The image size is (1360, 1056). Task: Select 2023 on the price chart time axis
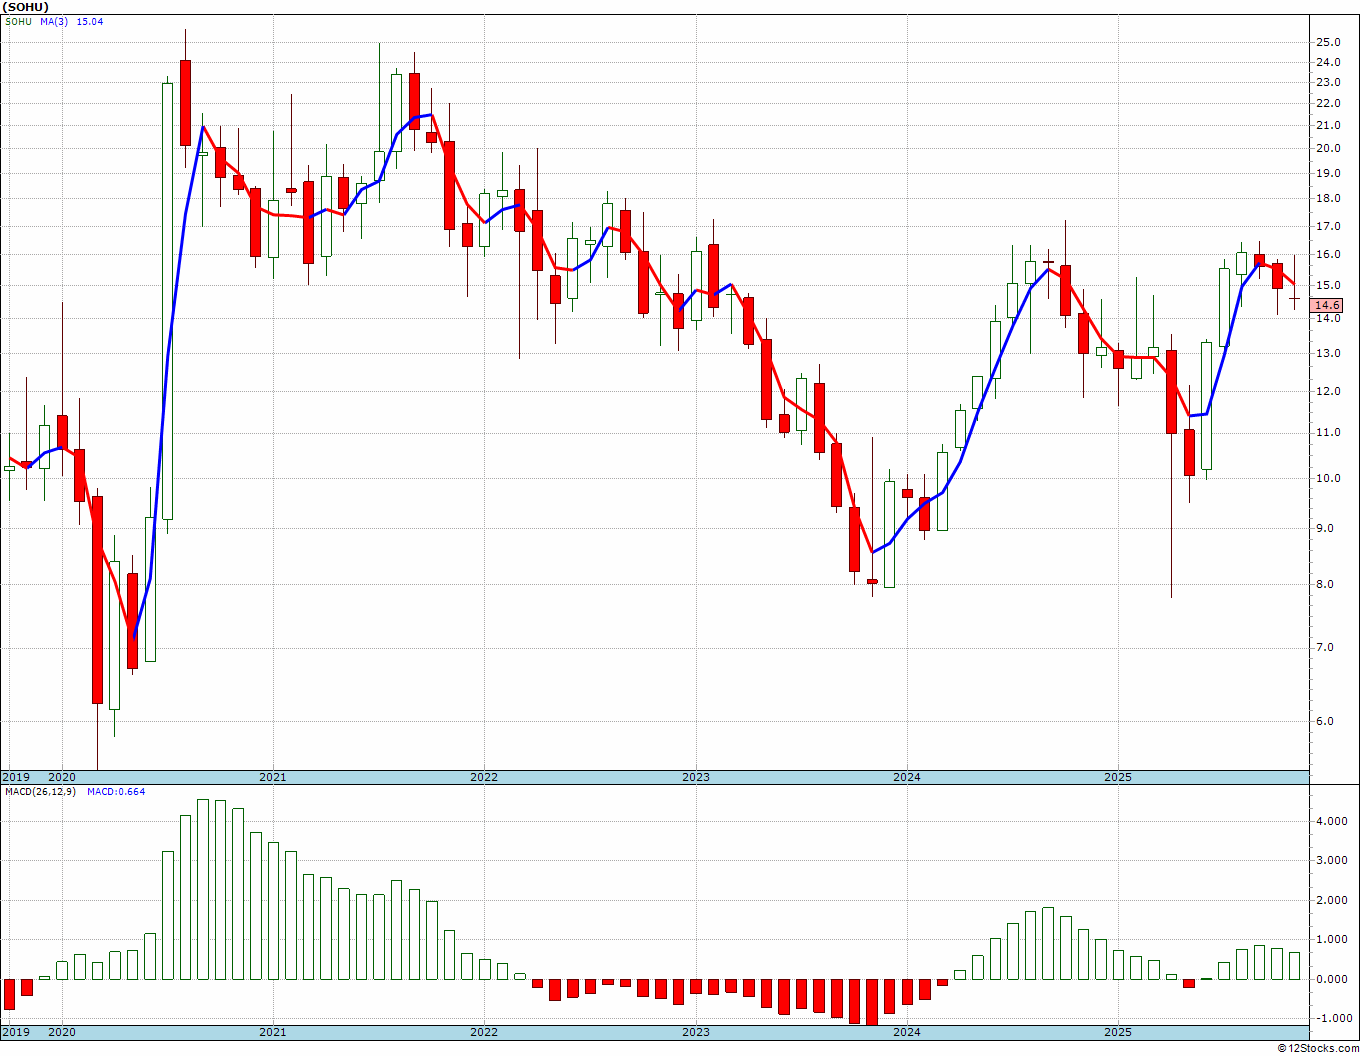(x=696, y=777)
